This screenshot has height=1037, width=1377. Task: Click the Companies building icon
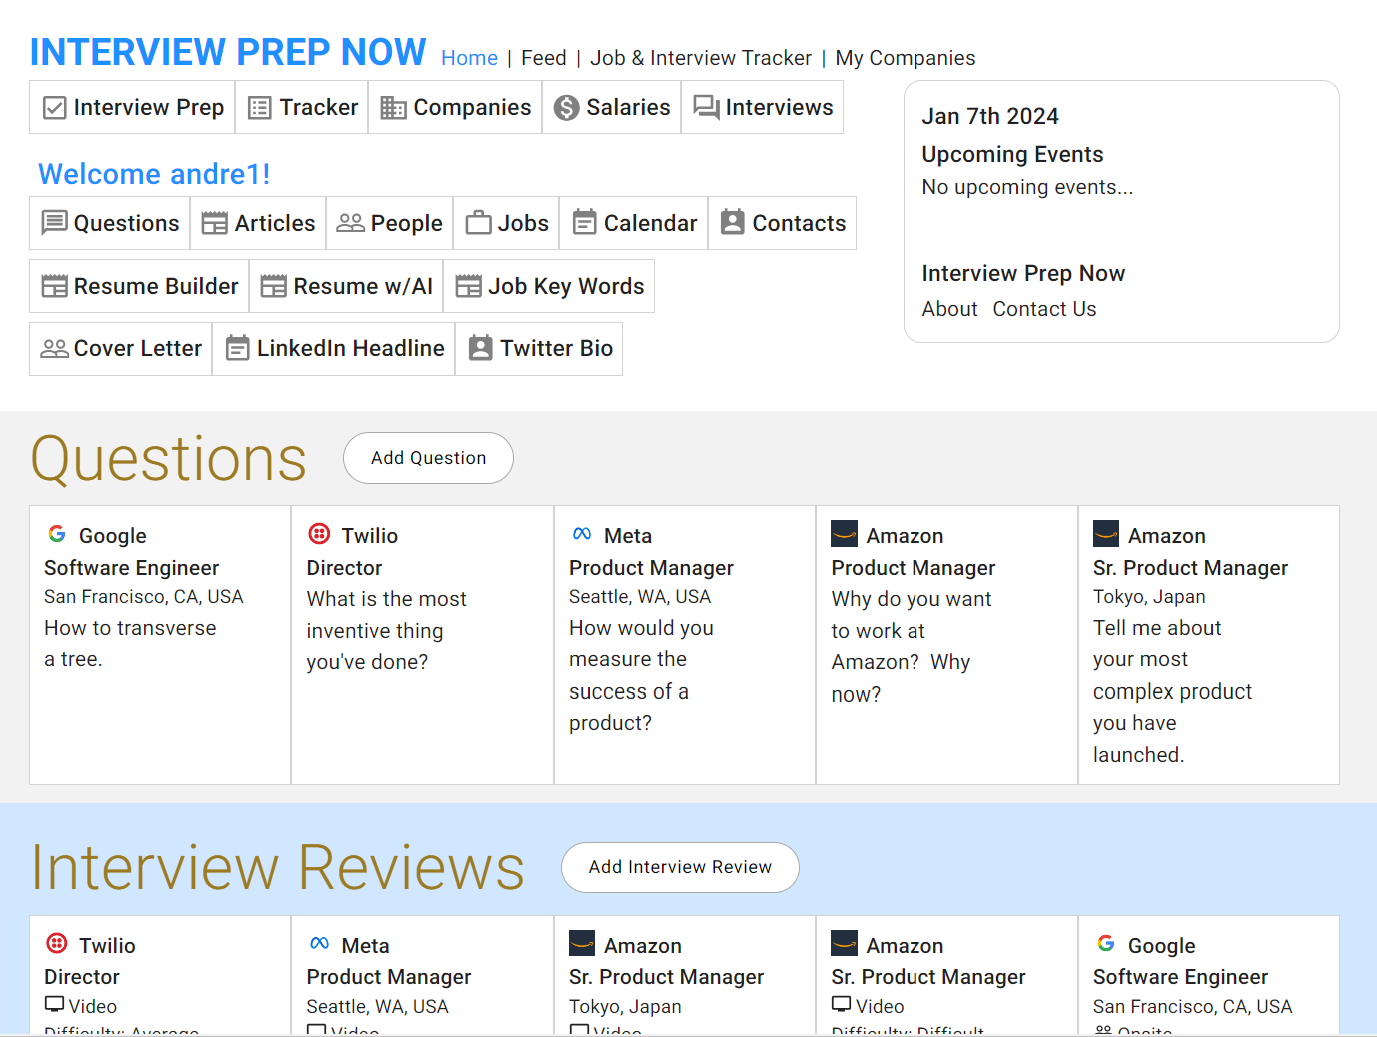(394, 108)
